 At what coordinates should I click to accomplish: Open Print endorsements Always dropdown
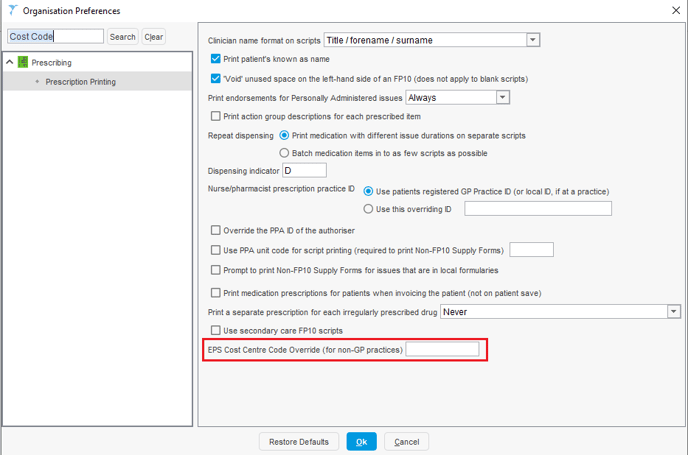pyautogui.click(x=502, y=98)
